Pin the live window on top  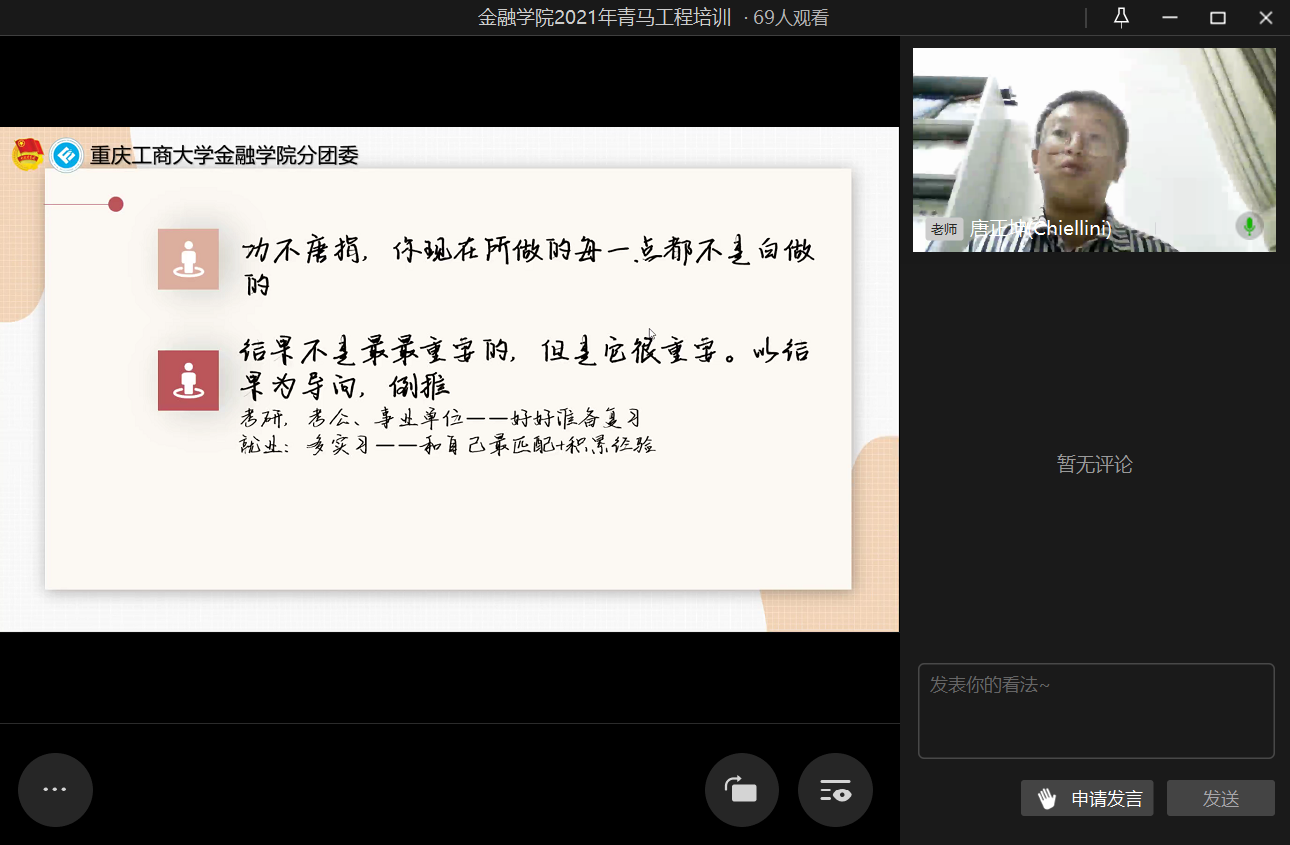pyautogui.click(x=1121, y=18)
